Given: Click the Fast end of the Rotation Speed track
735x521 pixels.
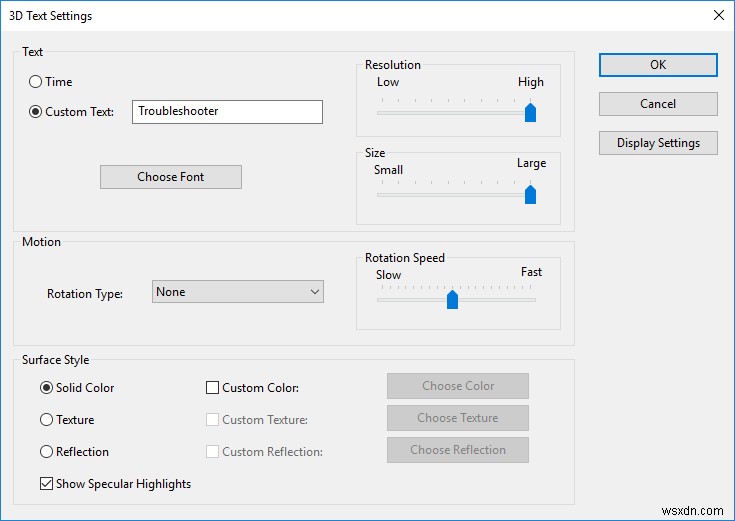Looking at the screenshot, I should [x=531, y=300].
